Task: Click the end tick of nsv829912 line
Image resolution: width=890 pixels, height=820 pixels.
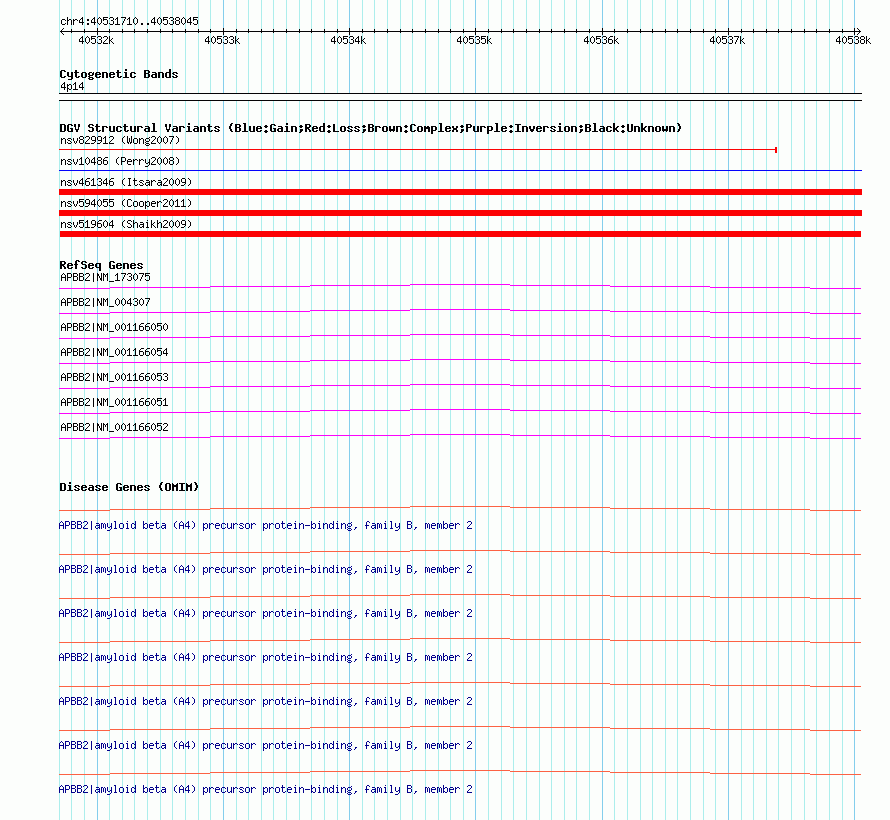Action: pos(776,150)
